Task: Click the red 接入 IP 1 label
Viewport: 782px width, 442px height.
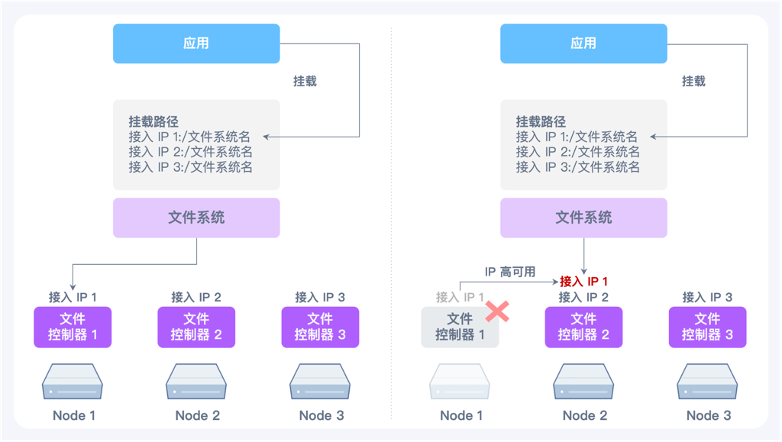Action: coord(584,282)
